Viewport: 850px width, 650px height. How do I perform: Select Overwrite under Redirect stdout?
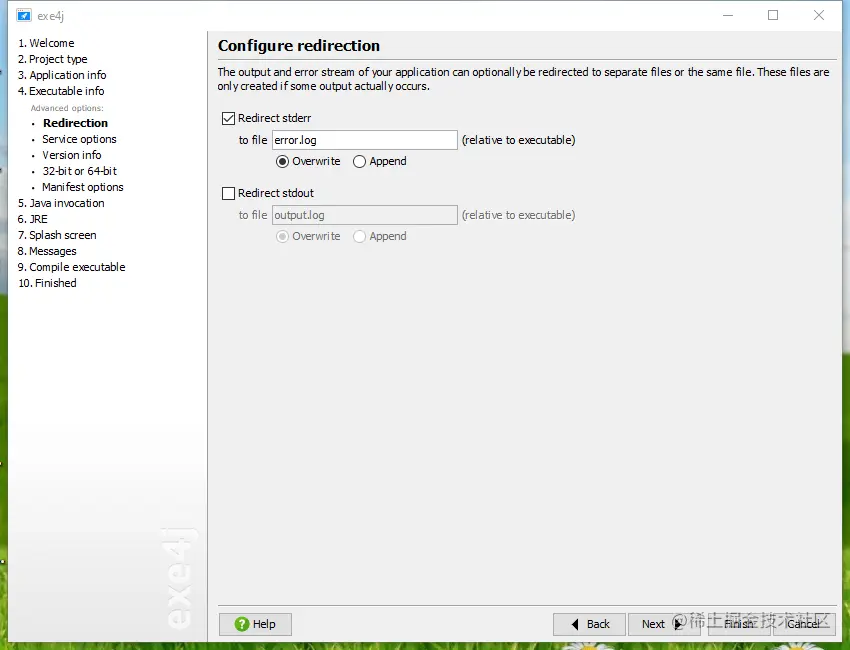[x=282, y=236]
